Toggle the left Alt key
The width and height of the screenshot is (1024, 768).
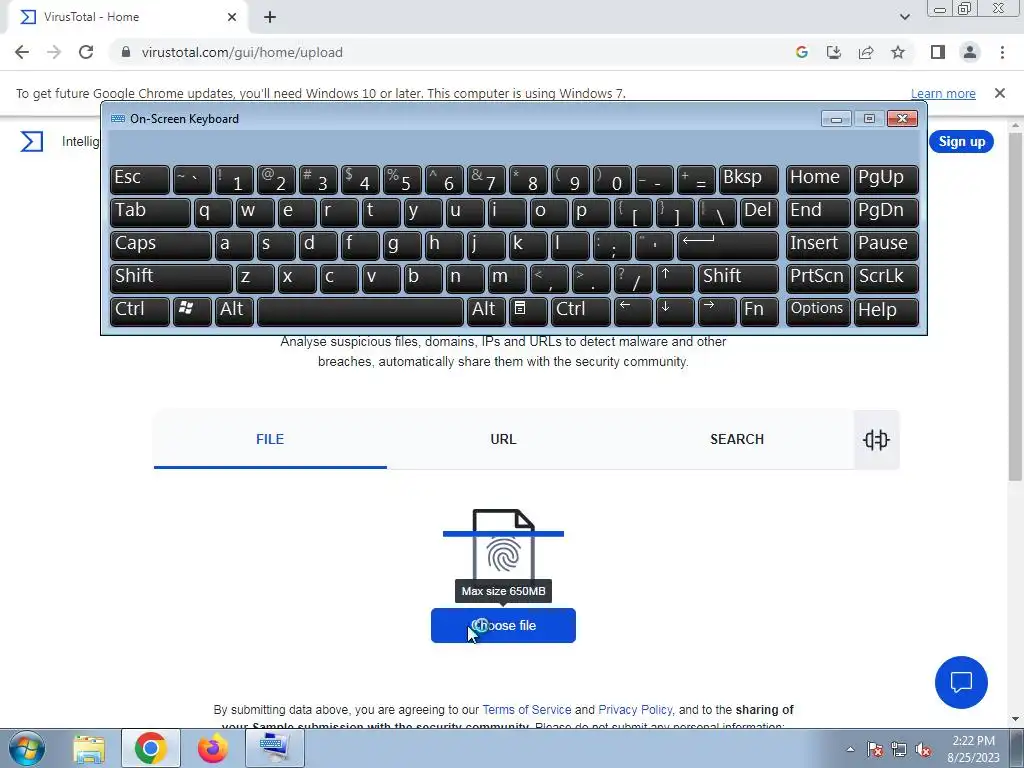[234, 312]
